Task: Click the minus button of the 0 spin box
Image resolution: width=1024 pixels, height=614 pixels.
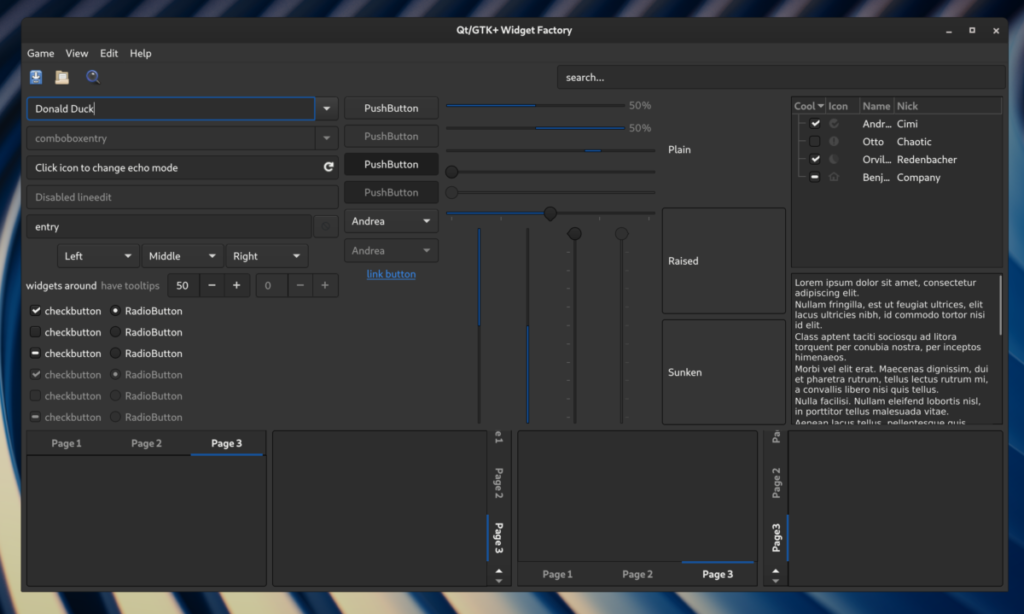Action: pyautogui.click(x=300, y=285)
